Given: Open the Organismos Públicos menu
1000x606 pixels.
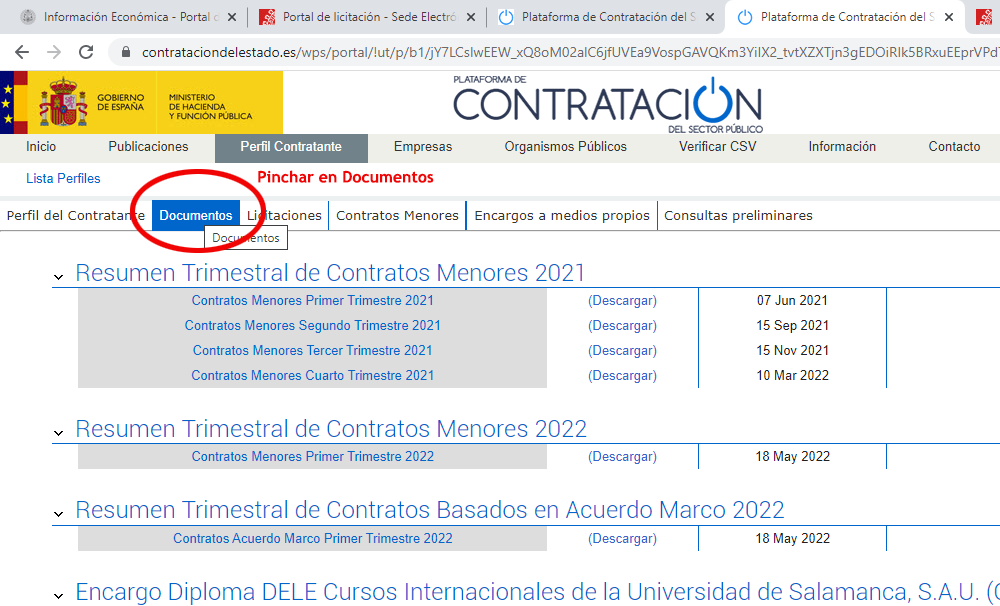Looking at the screenshot, I should click(x=565, y=147).
